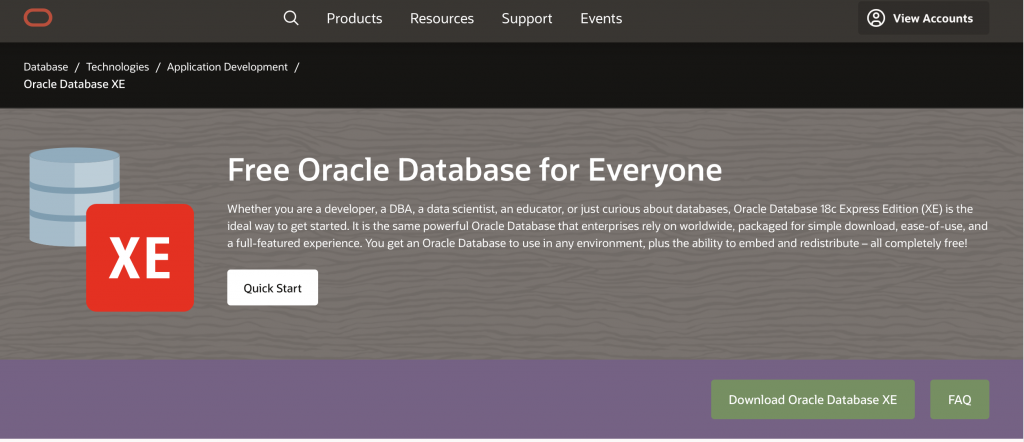
Task: Go to the Database breadcrumb link
Action: point(46,67)
